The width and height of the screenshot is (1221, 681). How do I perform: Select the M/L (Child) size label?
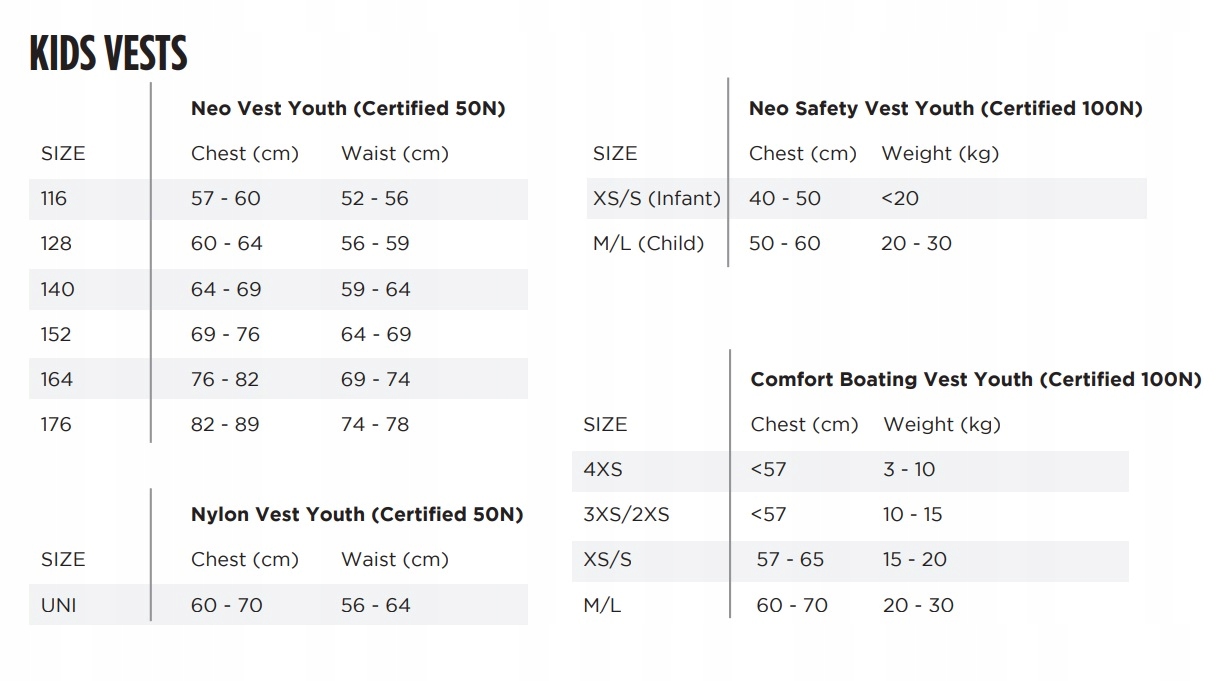point(648,243)
